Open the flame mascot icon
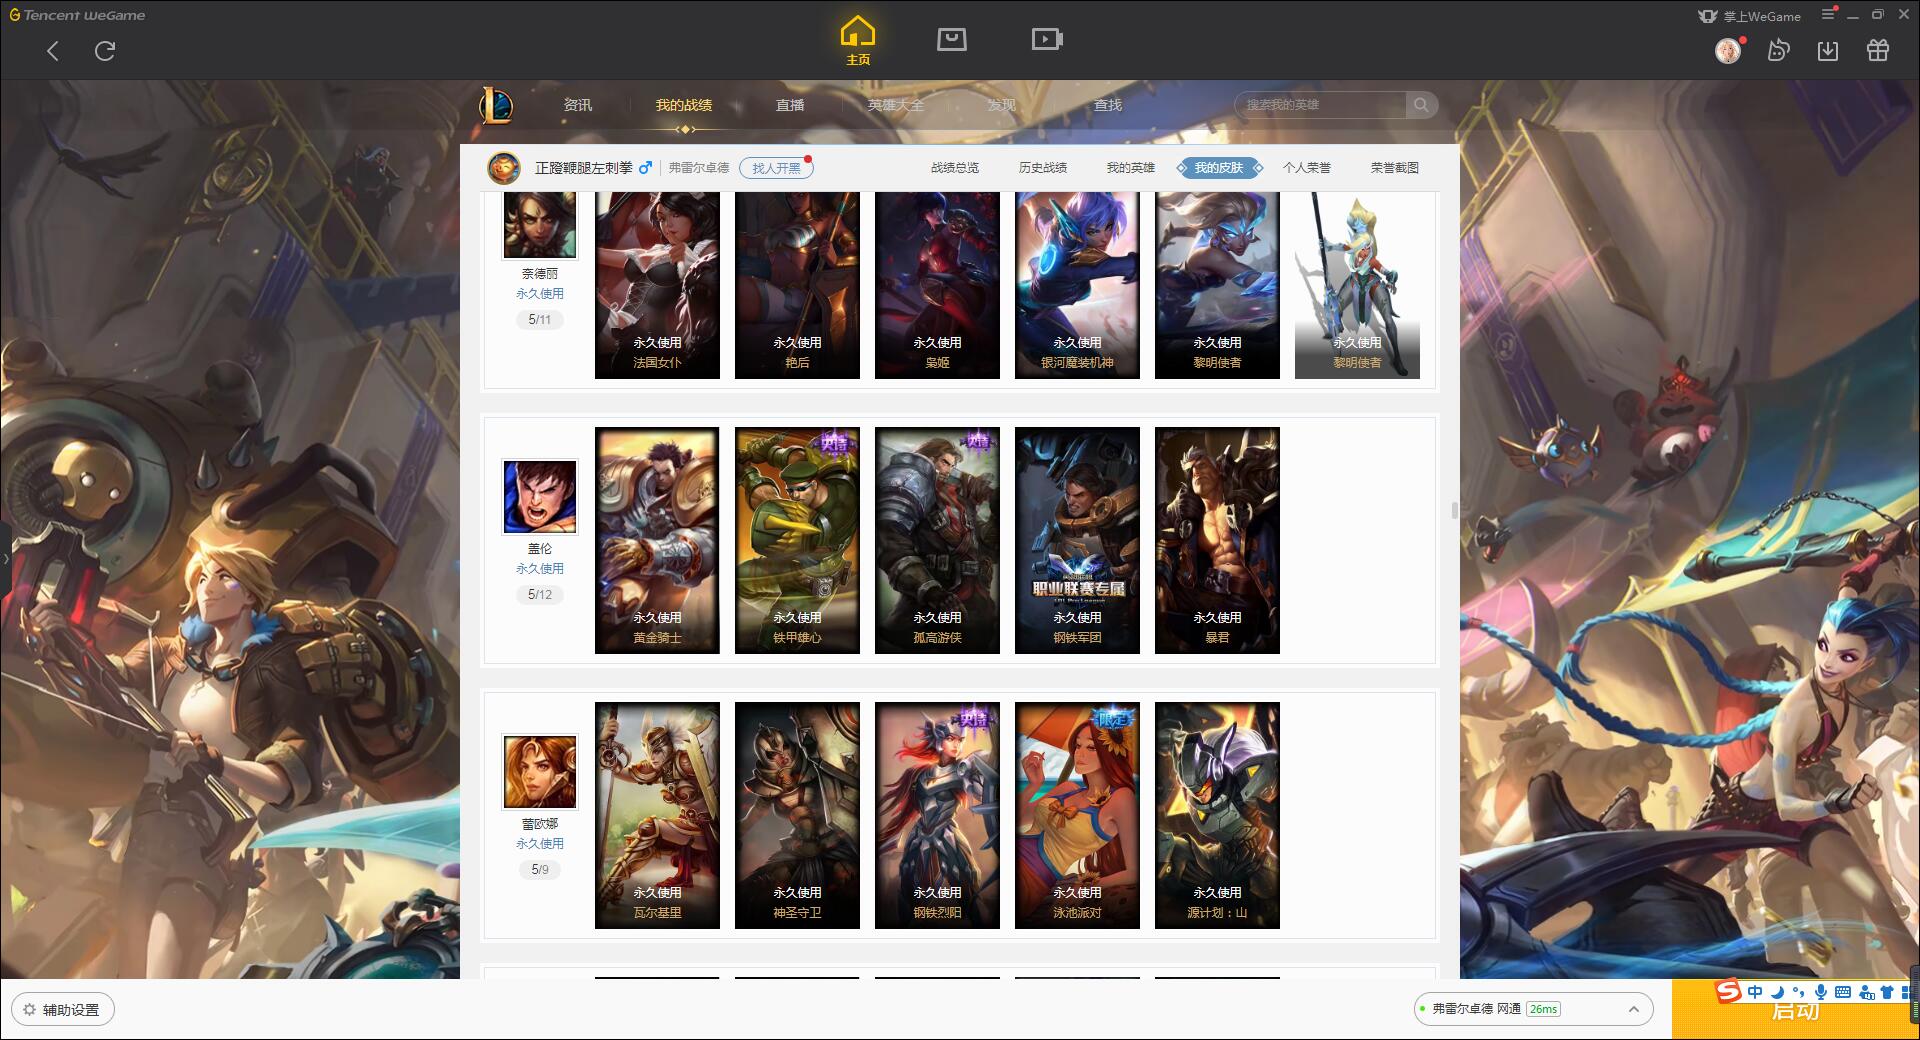The width and height of the screenshot is (1920, 1040). (x=1778, y=50)
